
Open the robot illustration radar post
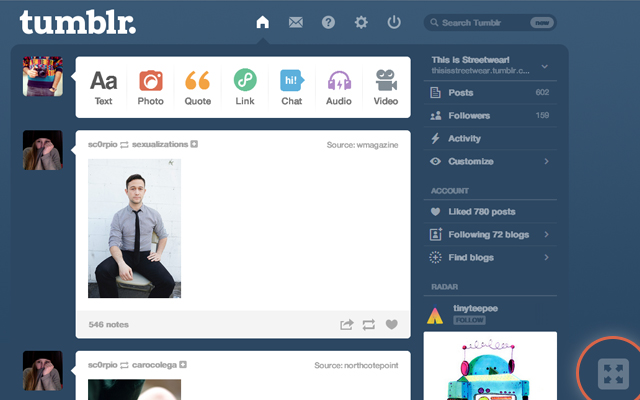click(490, 366)
